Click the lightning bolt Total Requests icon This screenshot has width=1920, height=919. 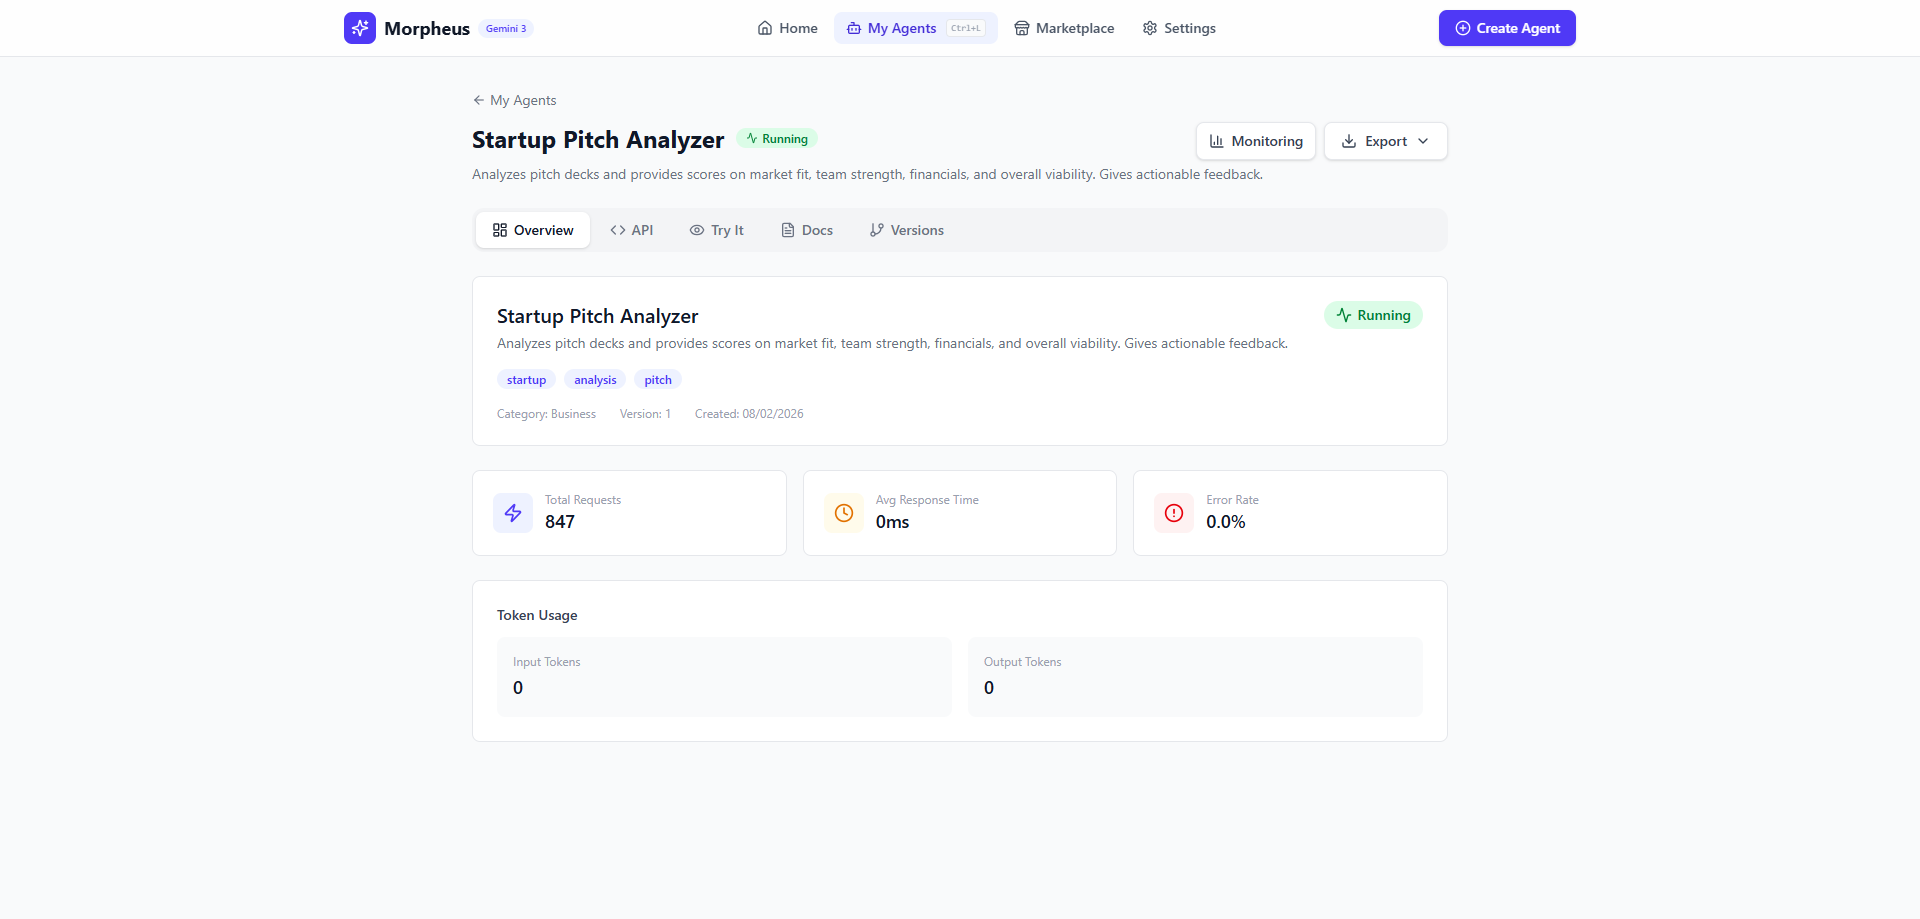(x=513, y=513)
